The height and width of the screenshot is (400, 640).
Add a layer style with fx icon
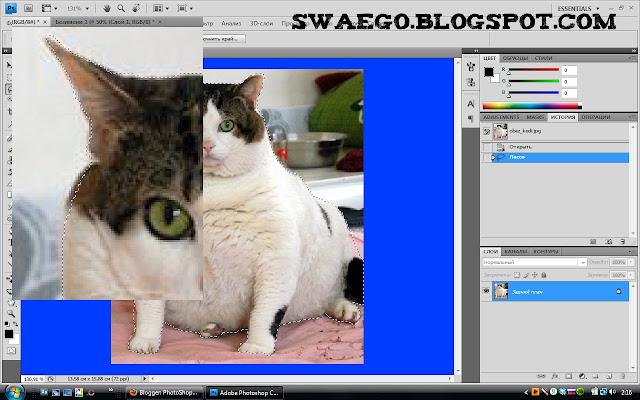[x=555, y=376]
